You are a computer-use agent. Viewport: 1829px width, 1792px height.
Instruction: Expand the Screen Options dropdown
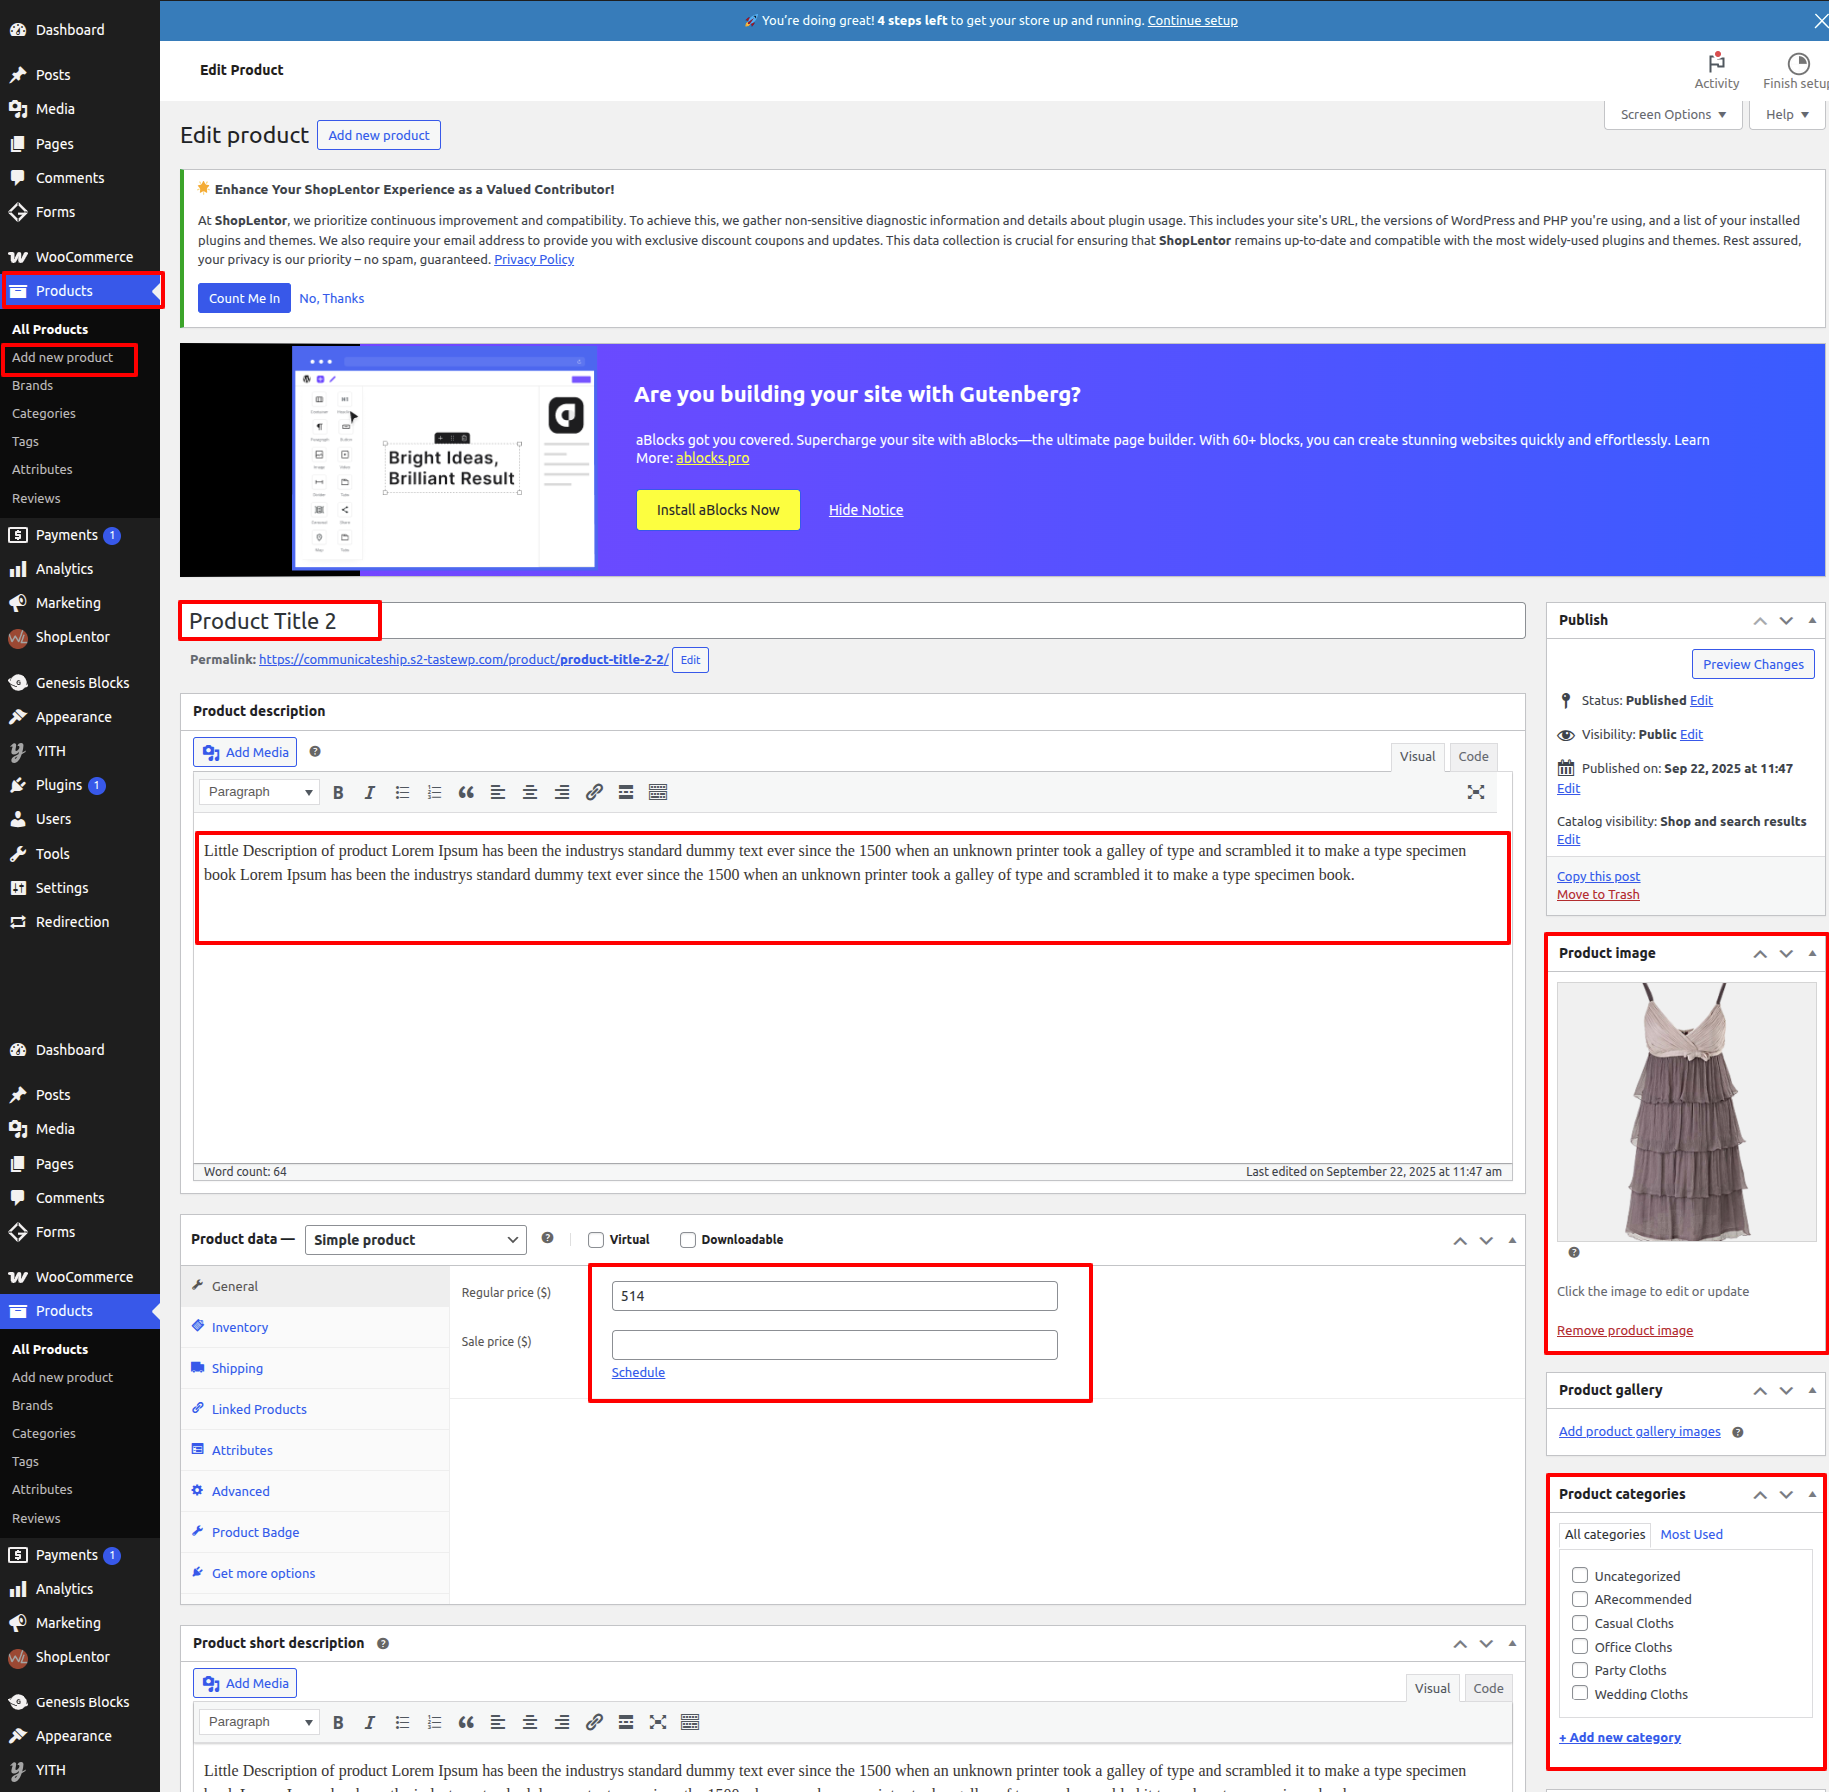(x=1673, y=115)
